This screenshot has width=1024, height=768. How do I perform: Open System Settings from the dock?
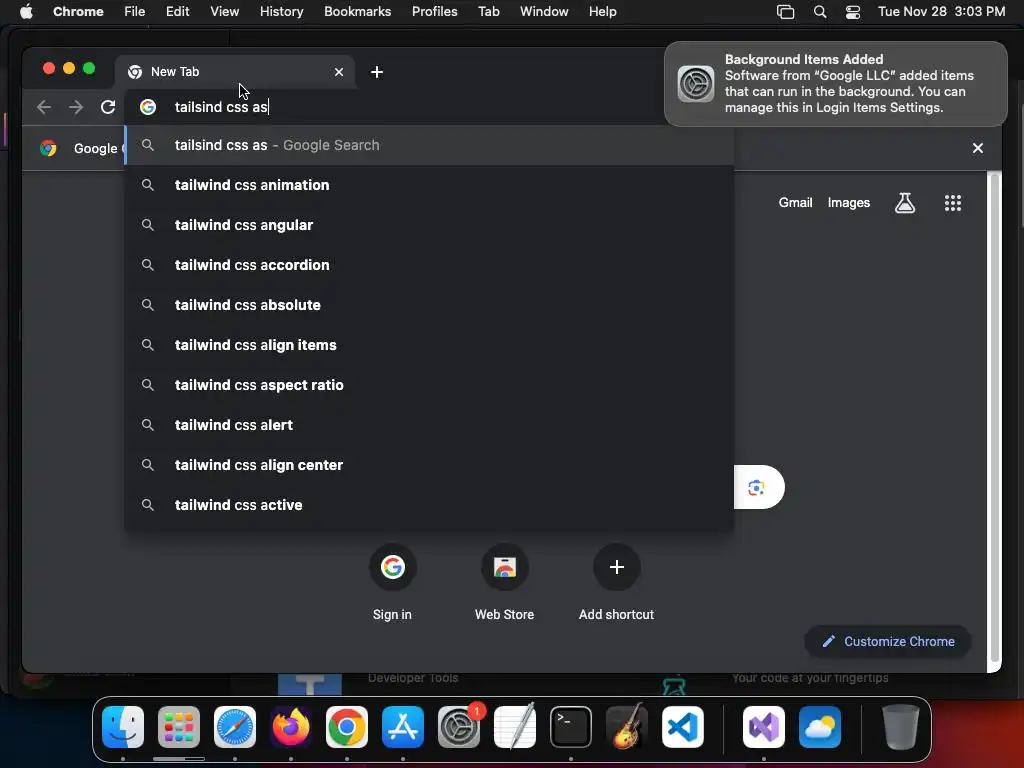pos(459,727)
